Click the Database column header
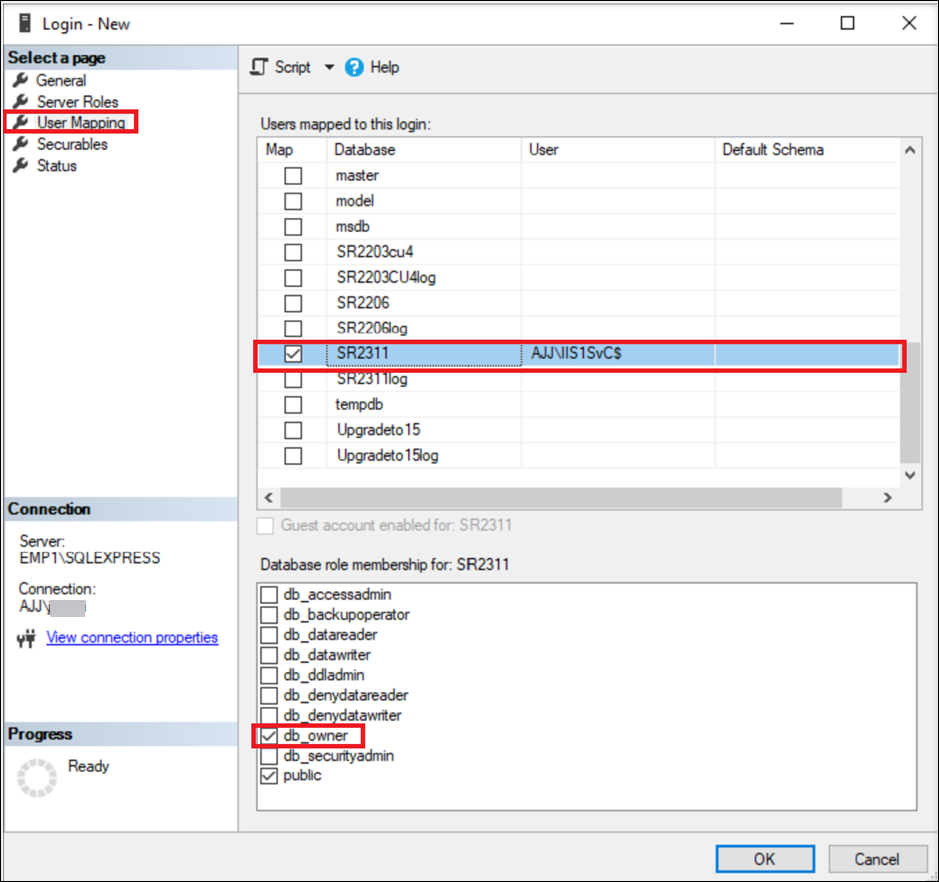Screen dimensions: 939x882 357,149
